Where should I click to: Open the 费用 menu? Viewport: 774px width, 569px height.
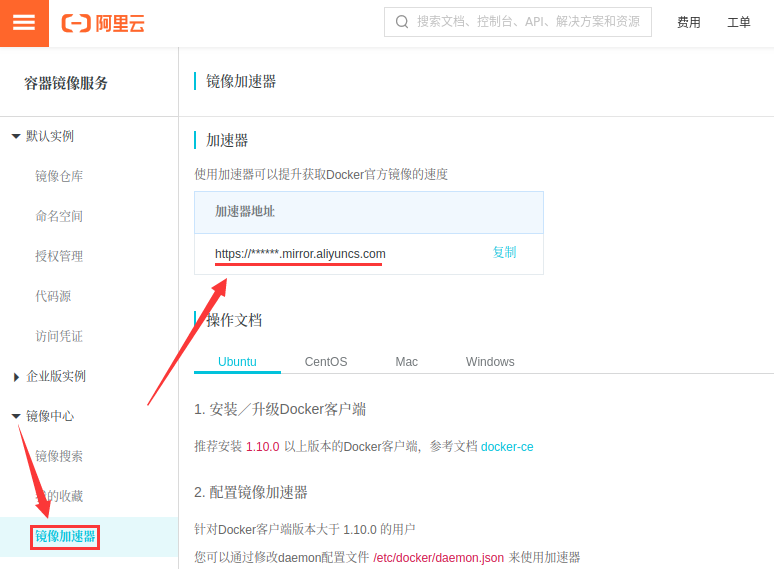point(689,22)
